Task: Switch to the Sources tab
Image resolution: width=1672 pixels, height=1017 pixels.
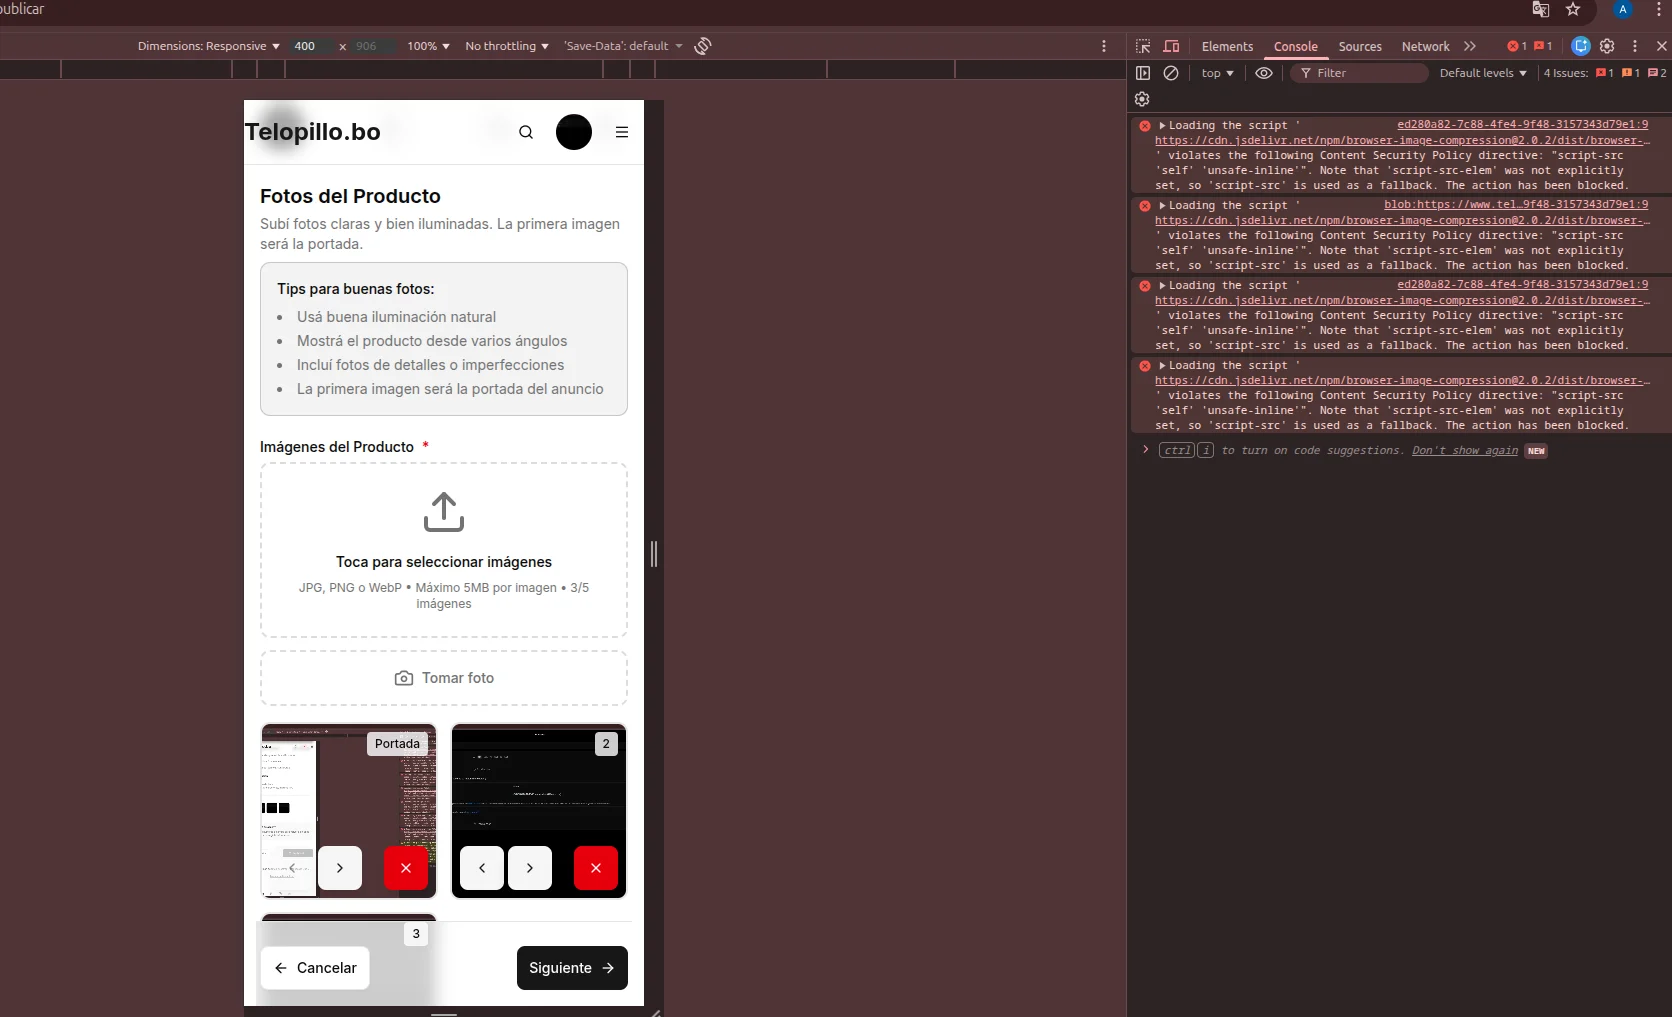Action: (x=1360, y=46)
